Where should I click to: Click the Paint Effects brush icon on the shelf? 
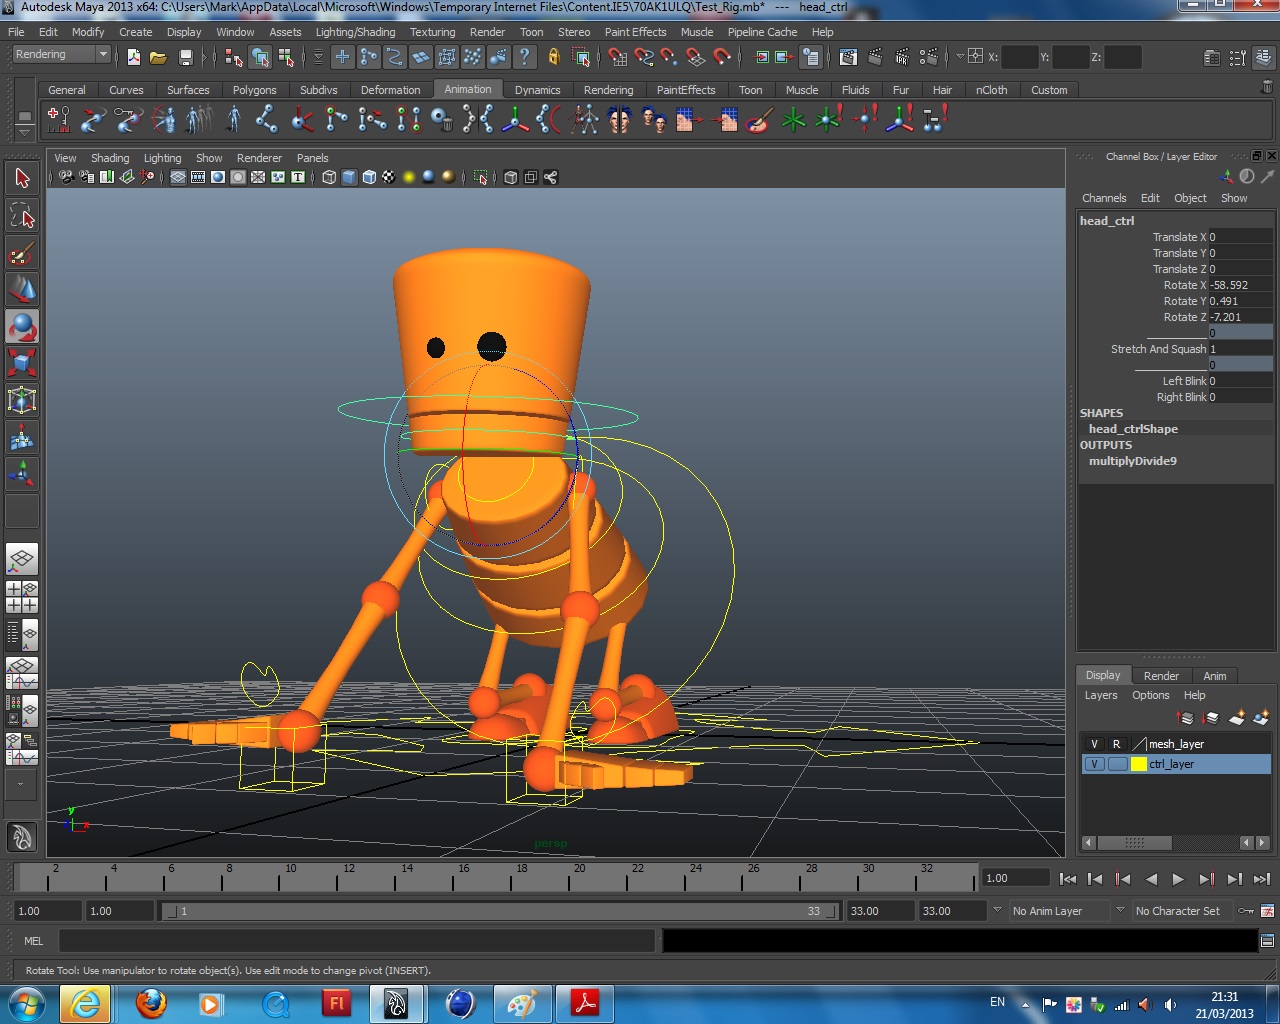pos(759,121)
